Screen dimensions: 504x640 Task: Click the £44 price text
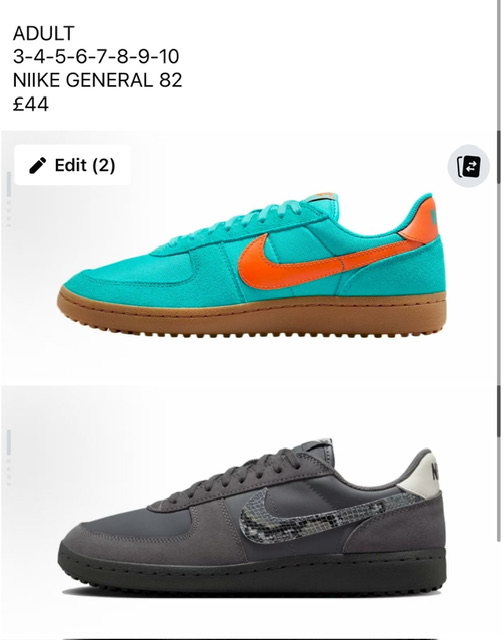(31, 104)
